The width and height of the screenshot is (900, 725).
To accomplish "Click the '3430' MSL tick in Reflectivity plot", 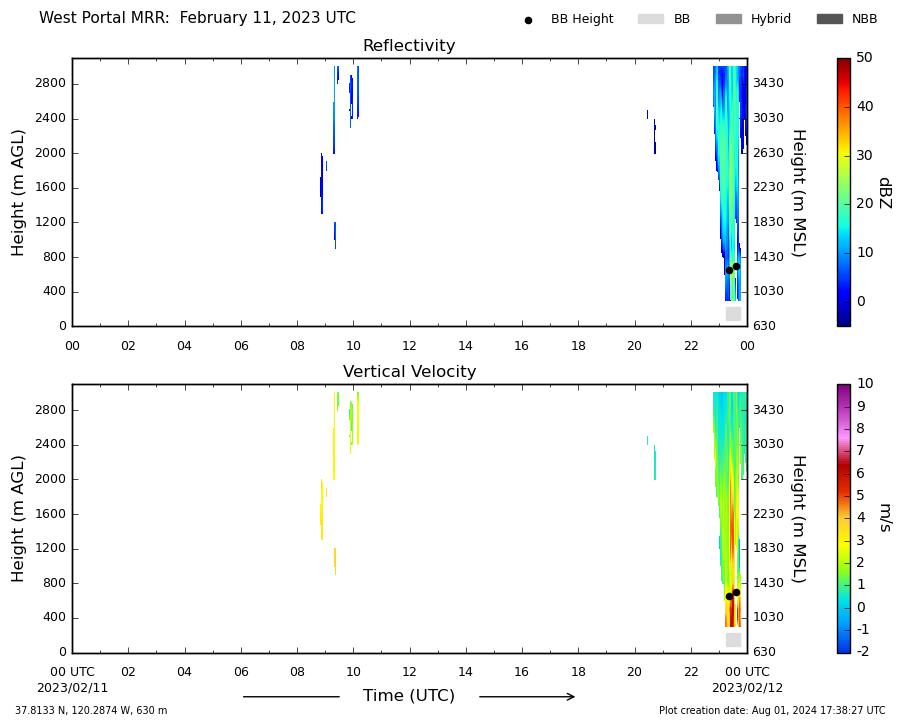I will click(769, 83).
